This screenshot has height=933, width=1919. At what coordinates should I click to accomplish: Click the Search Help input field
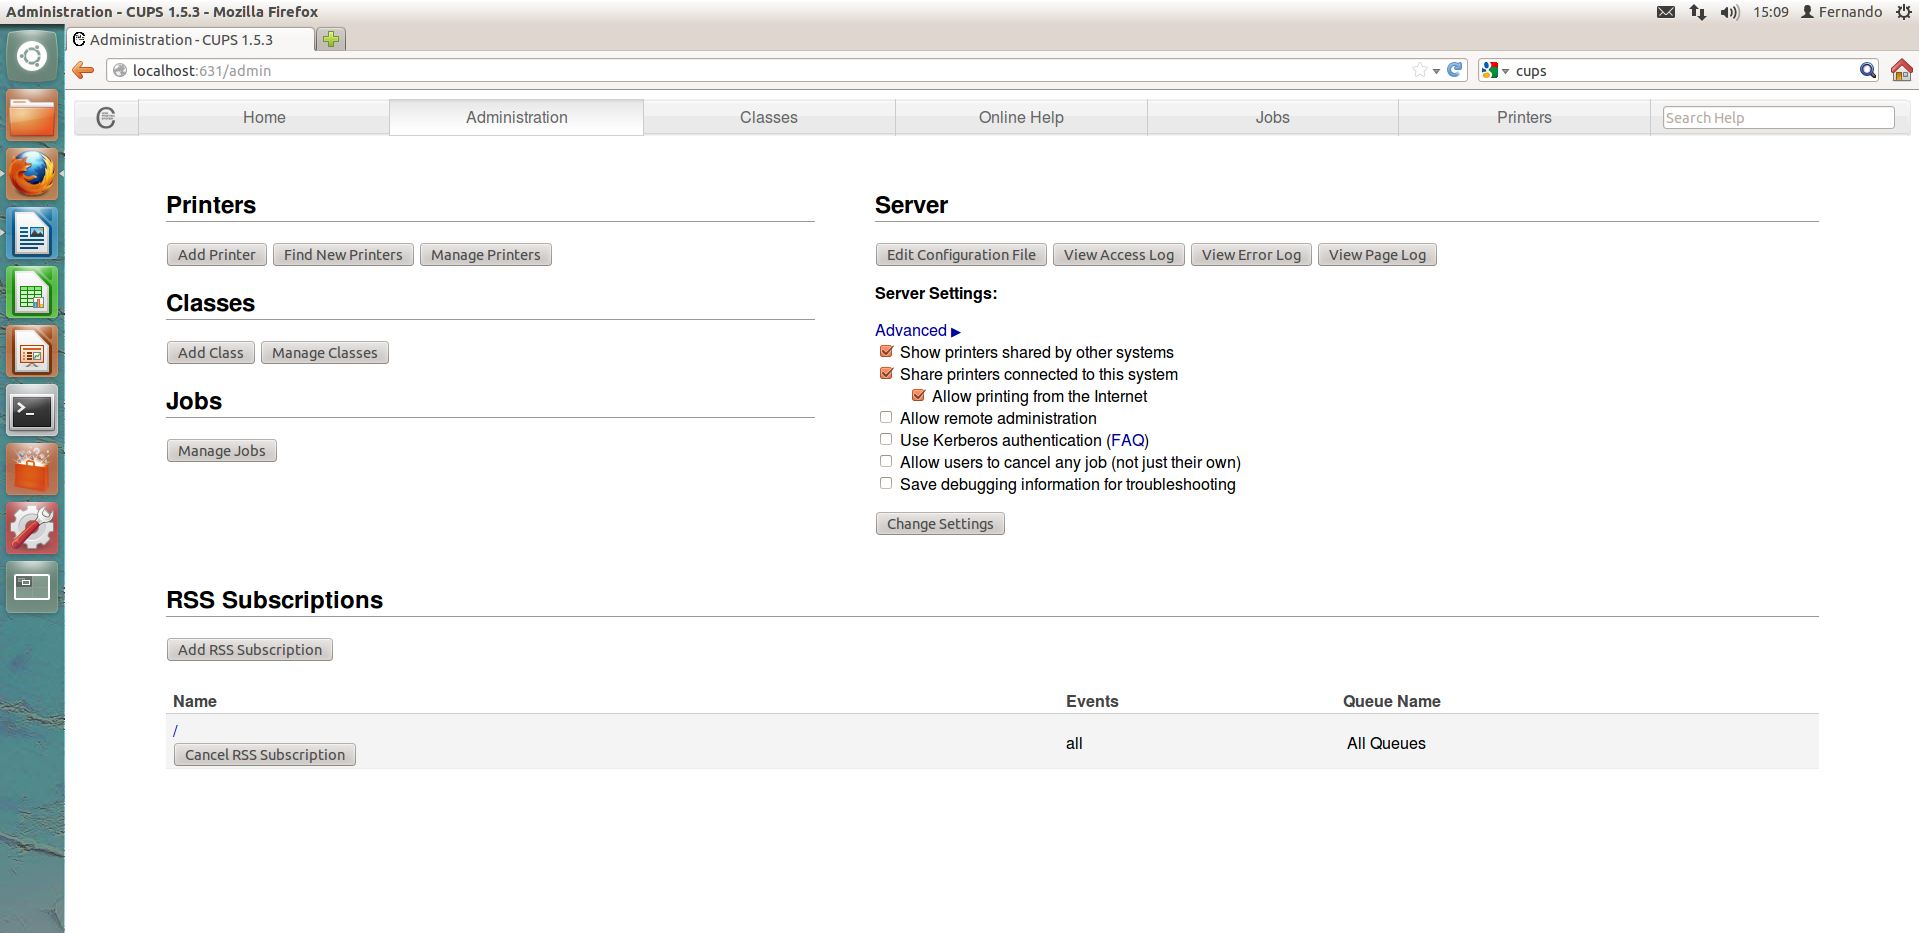(x=1777, y=118)
